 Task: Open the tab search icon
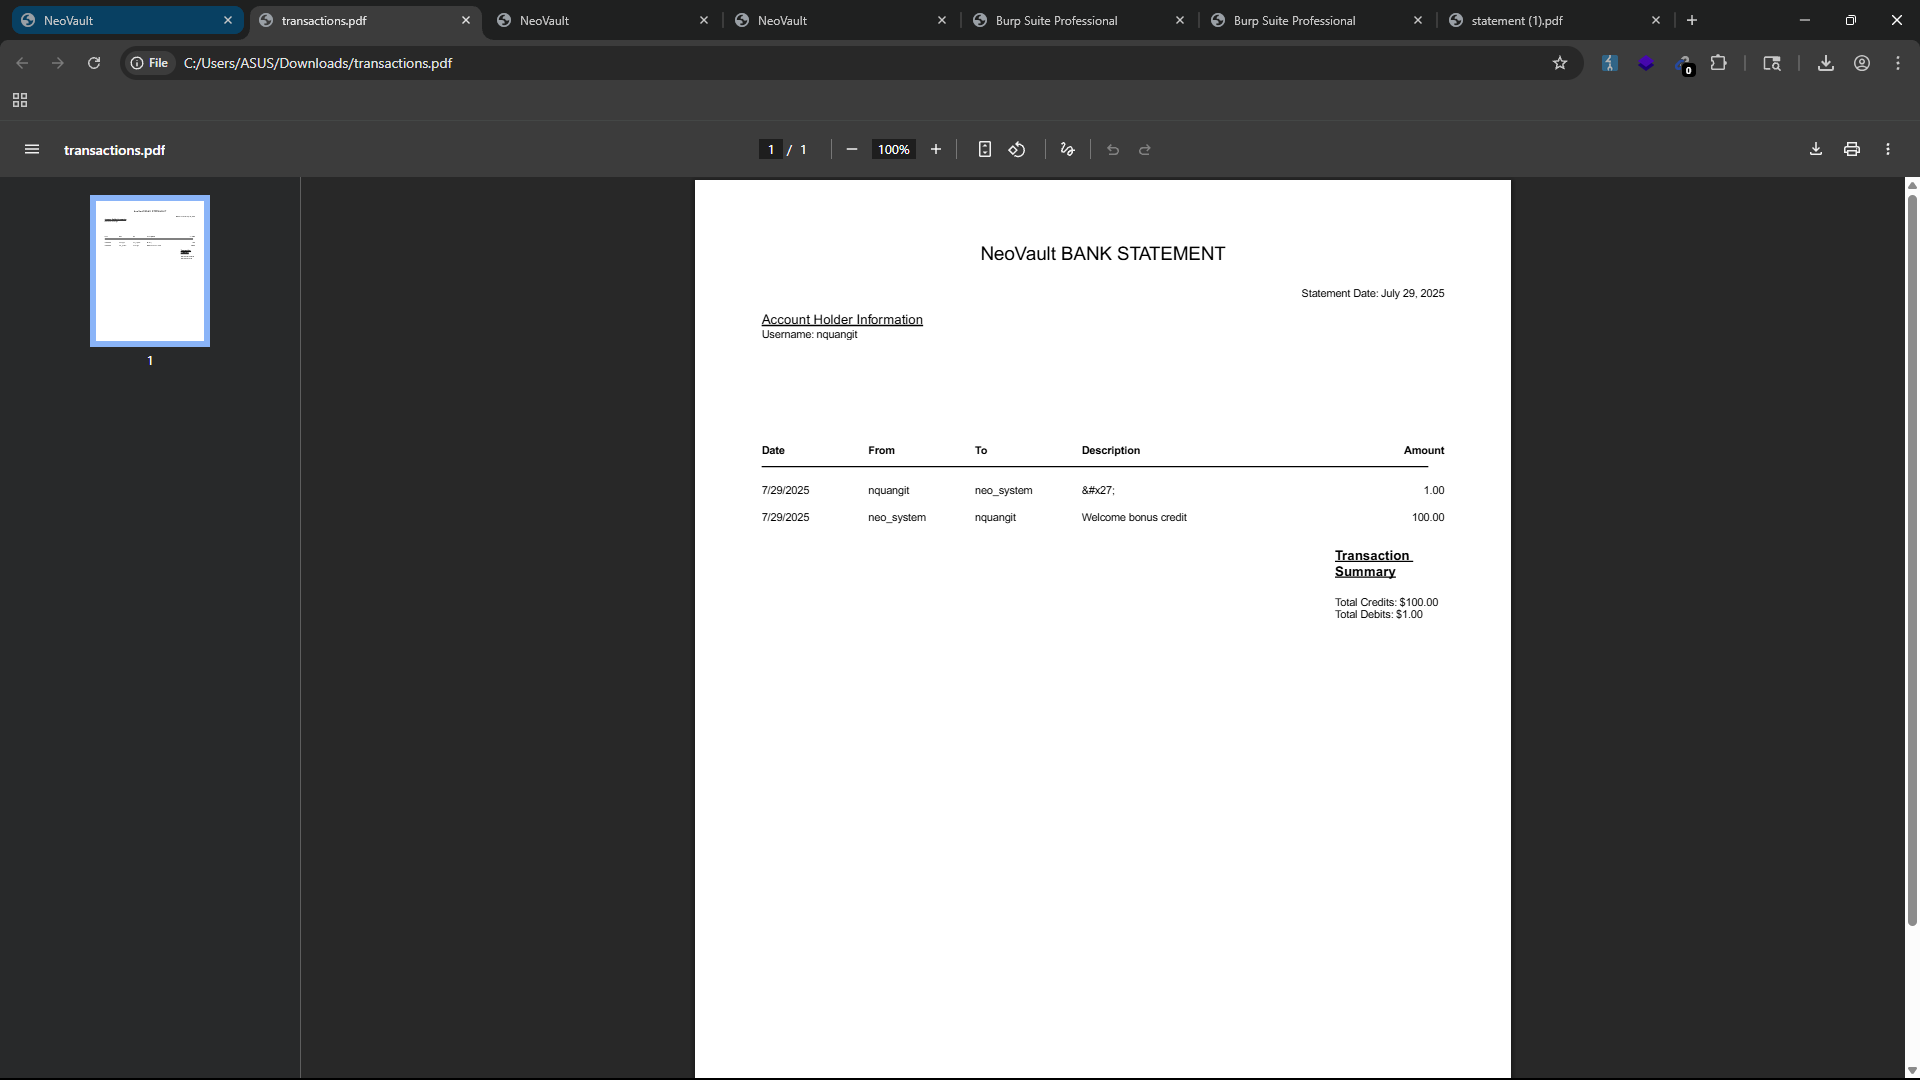click(x=1772, y=63)
